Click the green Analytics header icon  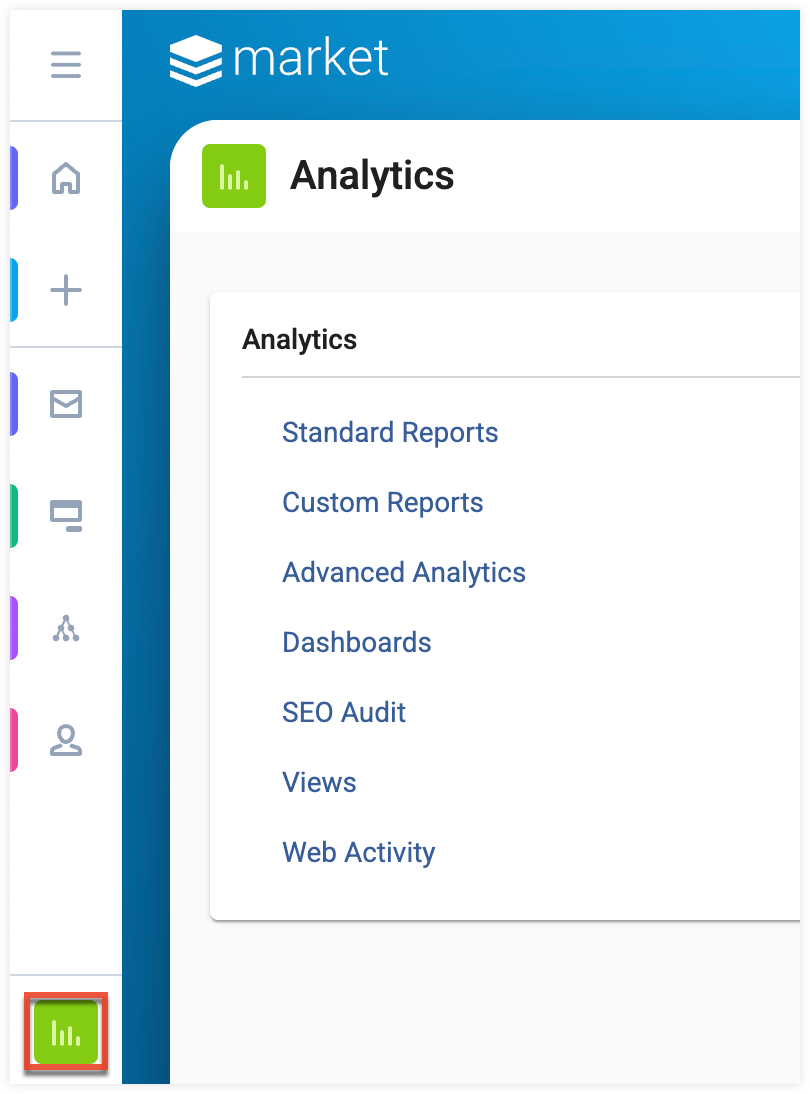click(x=233, y=176)
